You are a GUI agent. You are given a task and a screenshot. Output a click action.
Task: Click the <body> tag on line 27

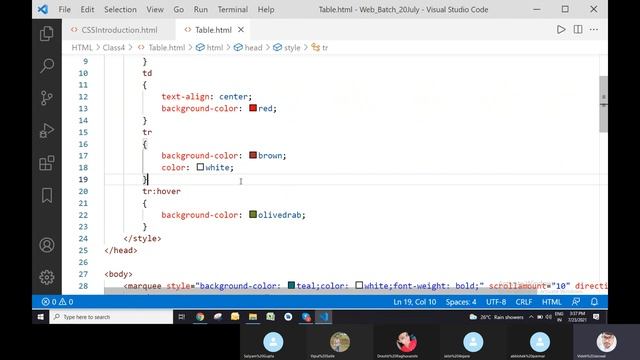[x=118, y=274]
